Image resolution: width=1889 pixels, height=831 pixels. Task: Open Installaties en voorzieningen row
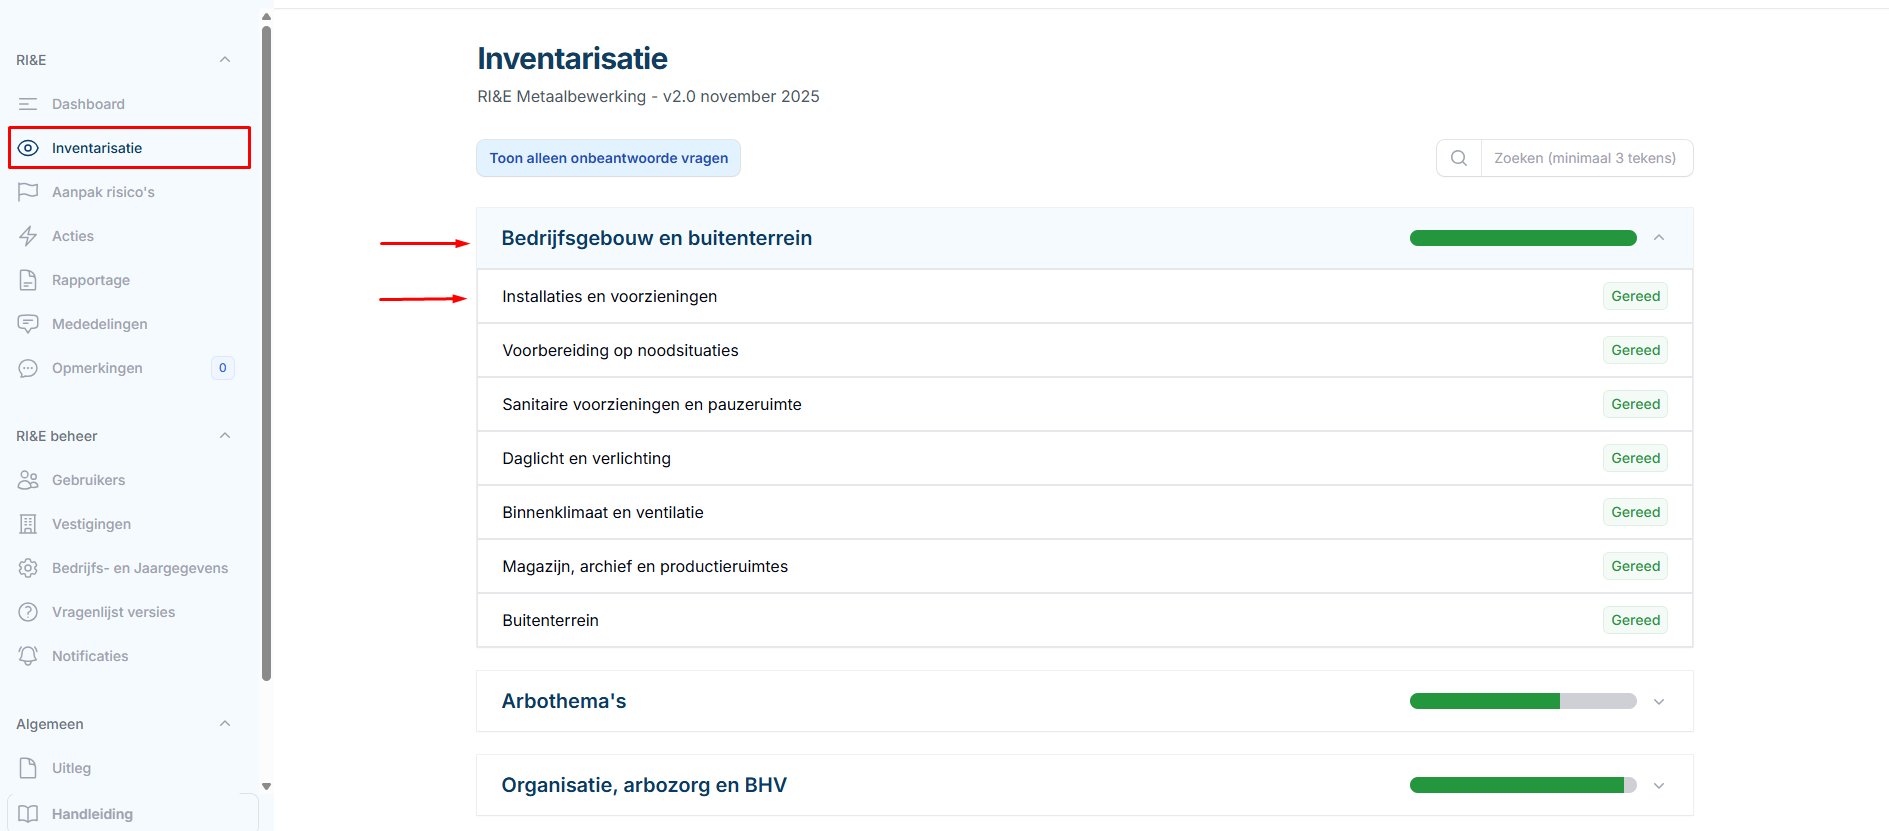(1085, 296)
